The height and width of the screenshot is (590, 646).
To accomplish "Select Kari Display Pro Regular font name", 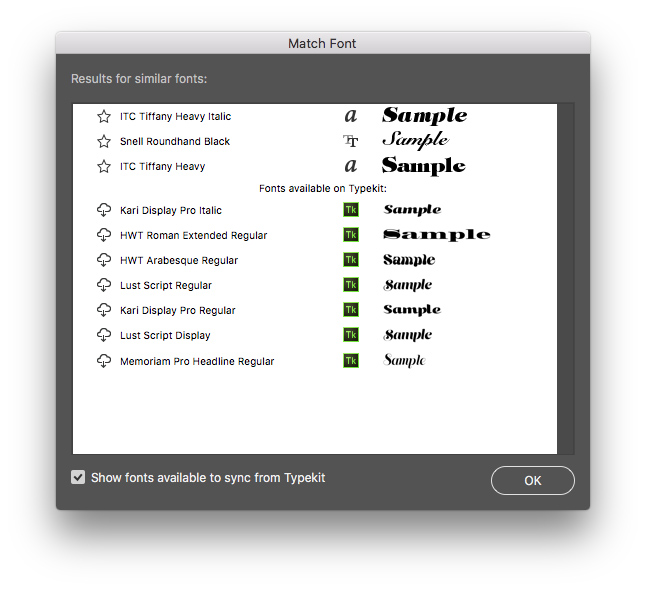I will (178, 310).
